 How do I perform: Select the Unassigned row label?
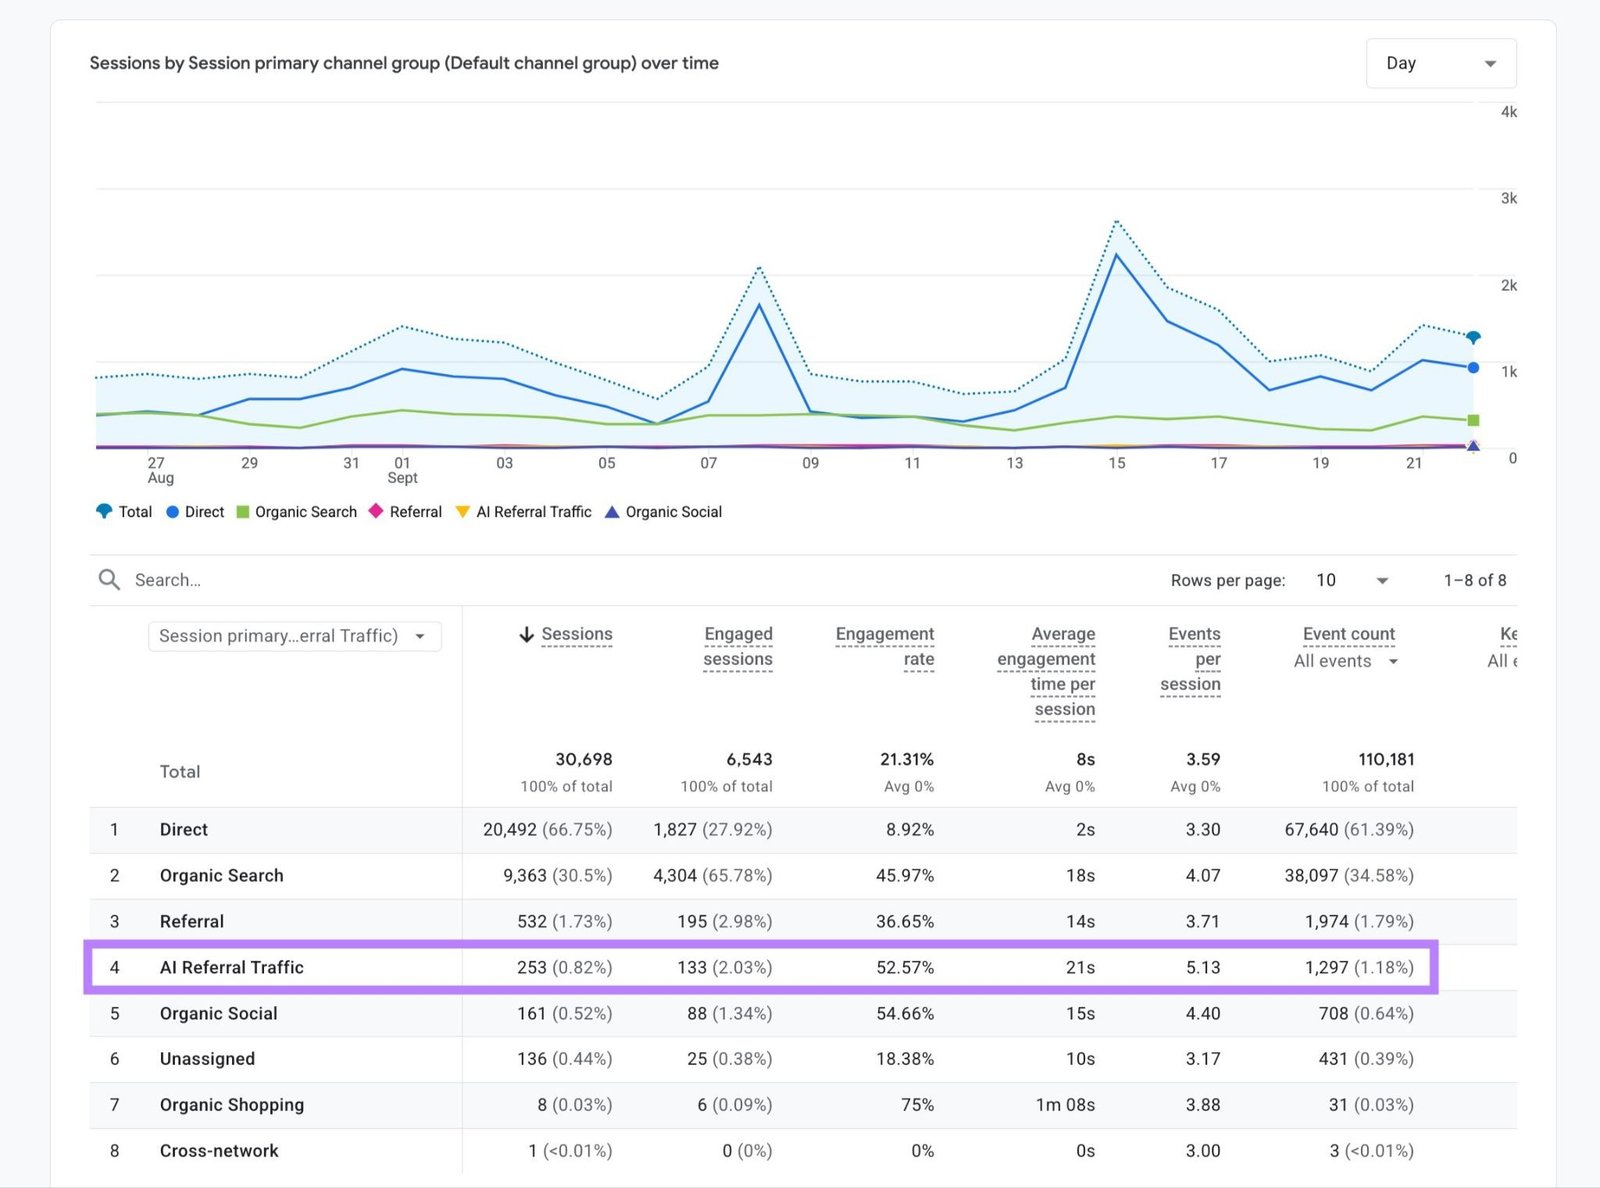208,1058
